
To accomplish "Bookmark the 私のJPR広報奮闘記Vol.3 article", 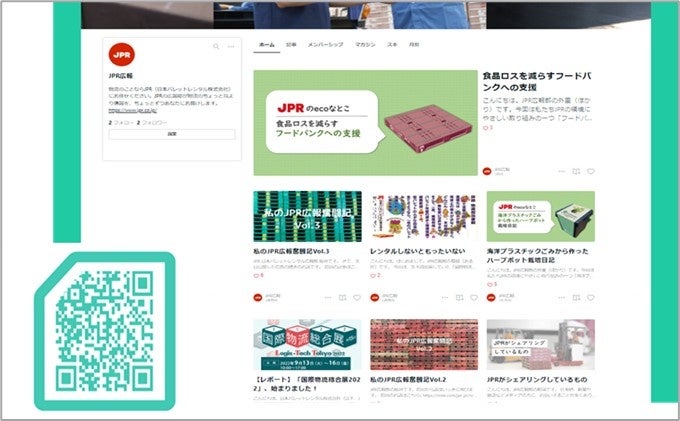I will click(x=343, y=297).
